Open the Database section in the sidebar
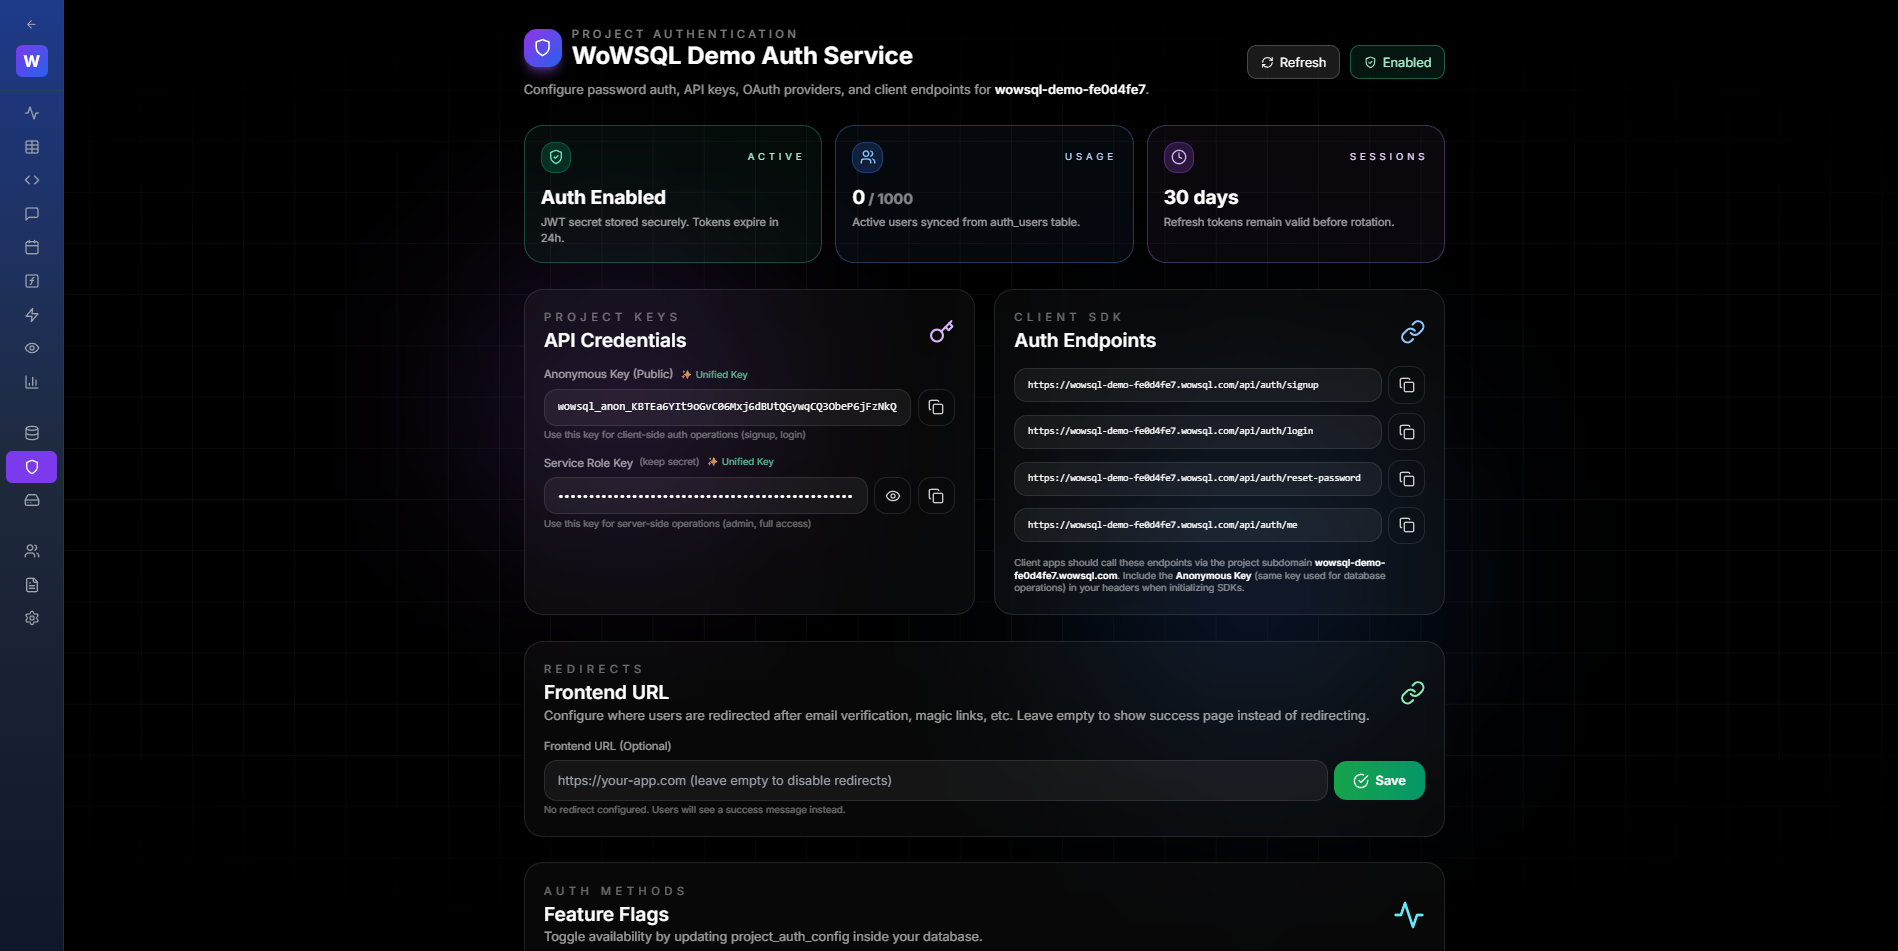The image size is (1898, 951). coord(31,433)
